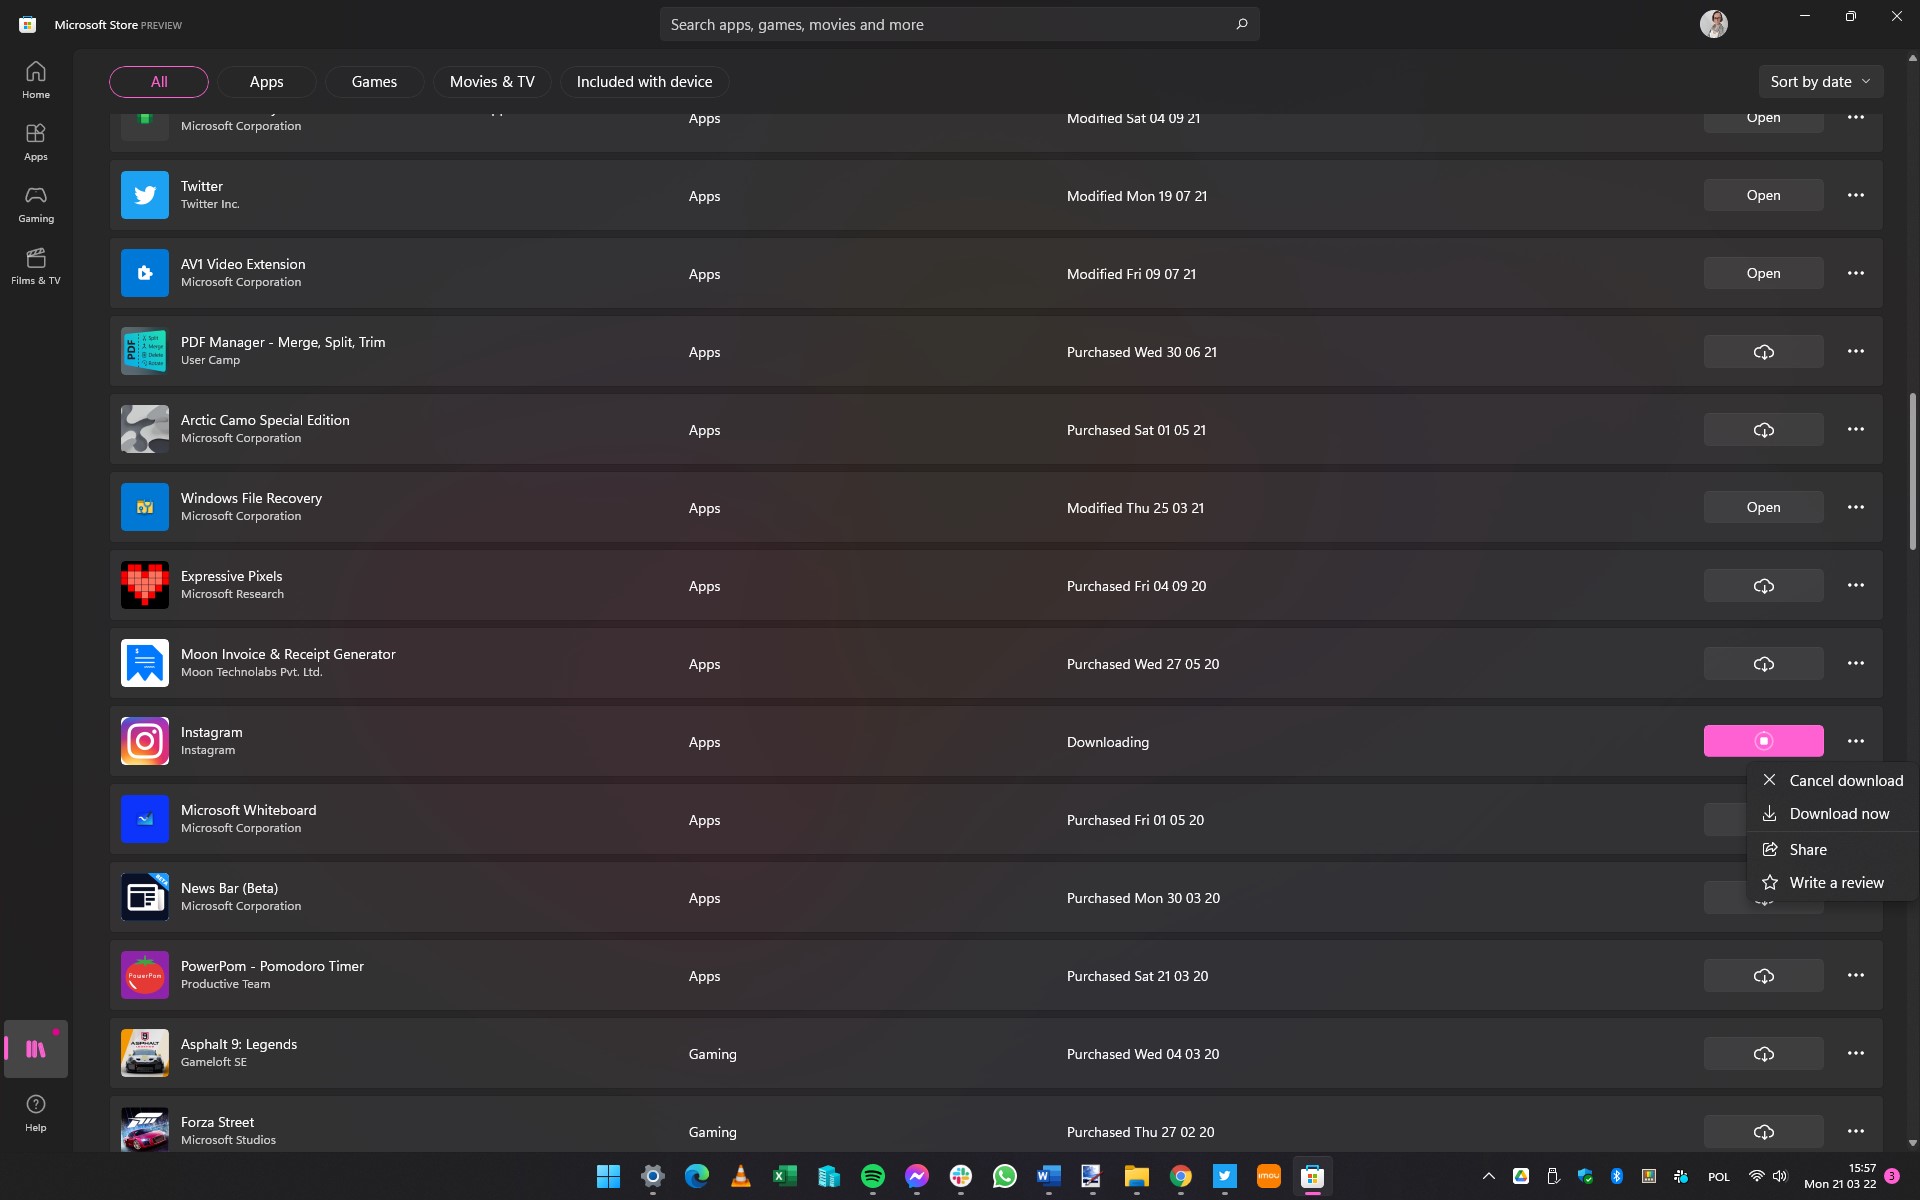Launch WhatsApp from the taskbar
Screen dimensions: 1920x1200
point(1004,1176)
